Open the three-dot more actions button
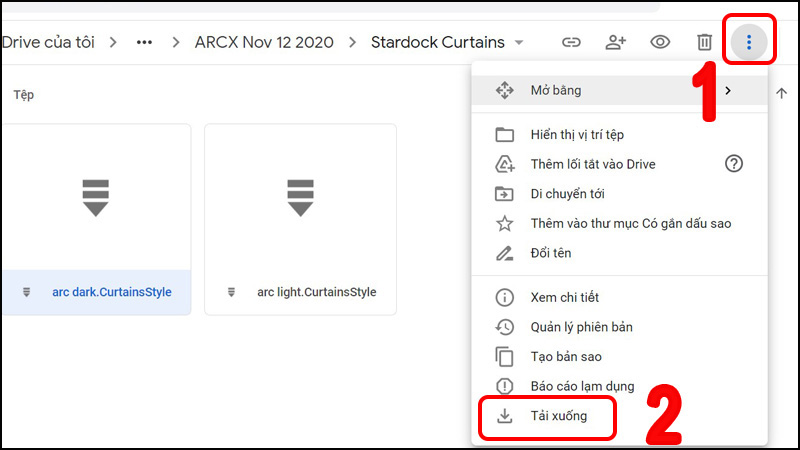Viewport: 800px width, 450px height. click(748, 42)
